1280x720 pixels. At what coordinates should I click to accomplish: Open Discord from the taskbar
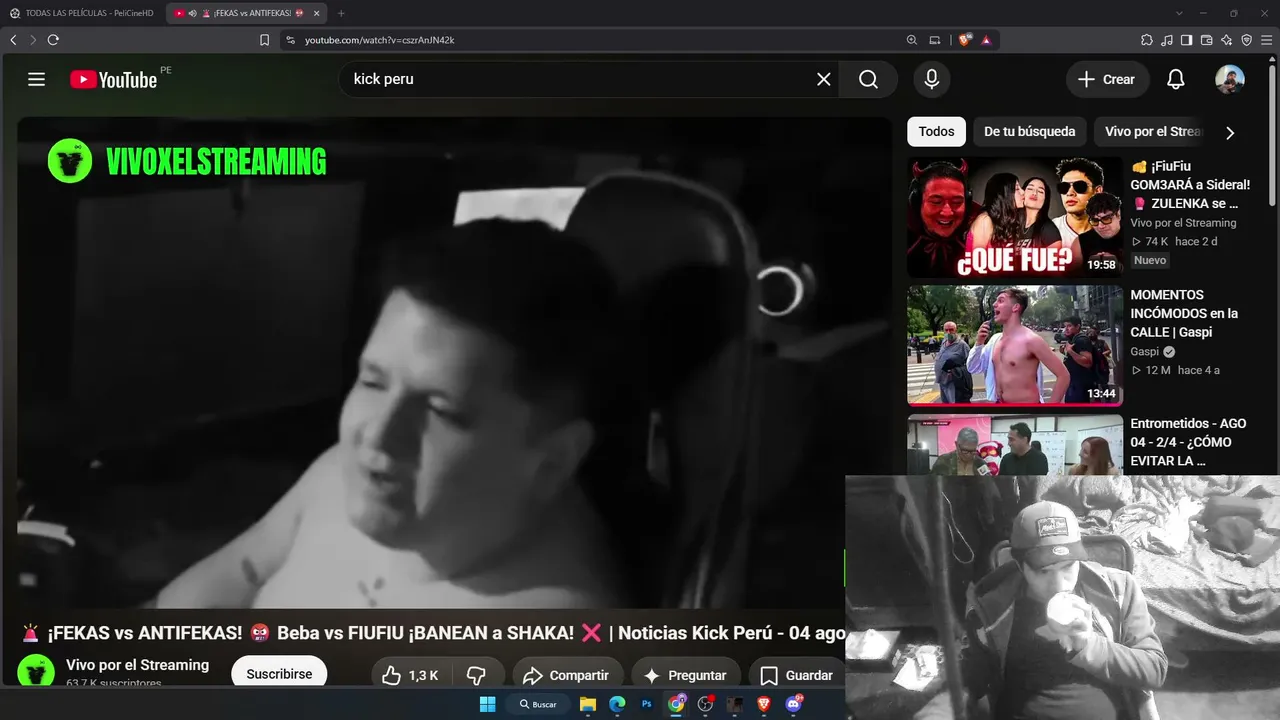click(795, 704)
